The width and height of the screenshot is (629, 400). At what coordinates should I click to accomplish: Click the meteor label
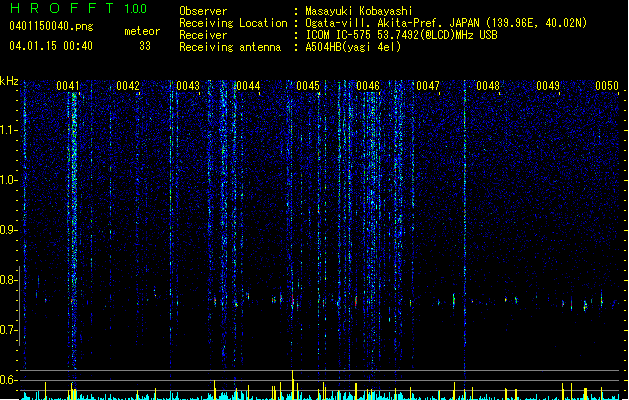click(x=142, y=31)
